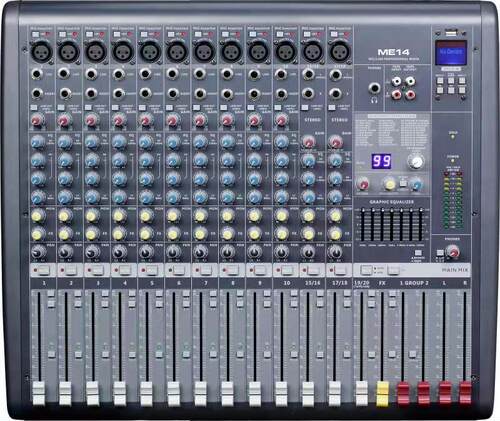500x421 pixels.
Task: Click the bottom-right media player button
Action: [462, 90]
